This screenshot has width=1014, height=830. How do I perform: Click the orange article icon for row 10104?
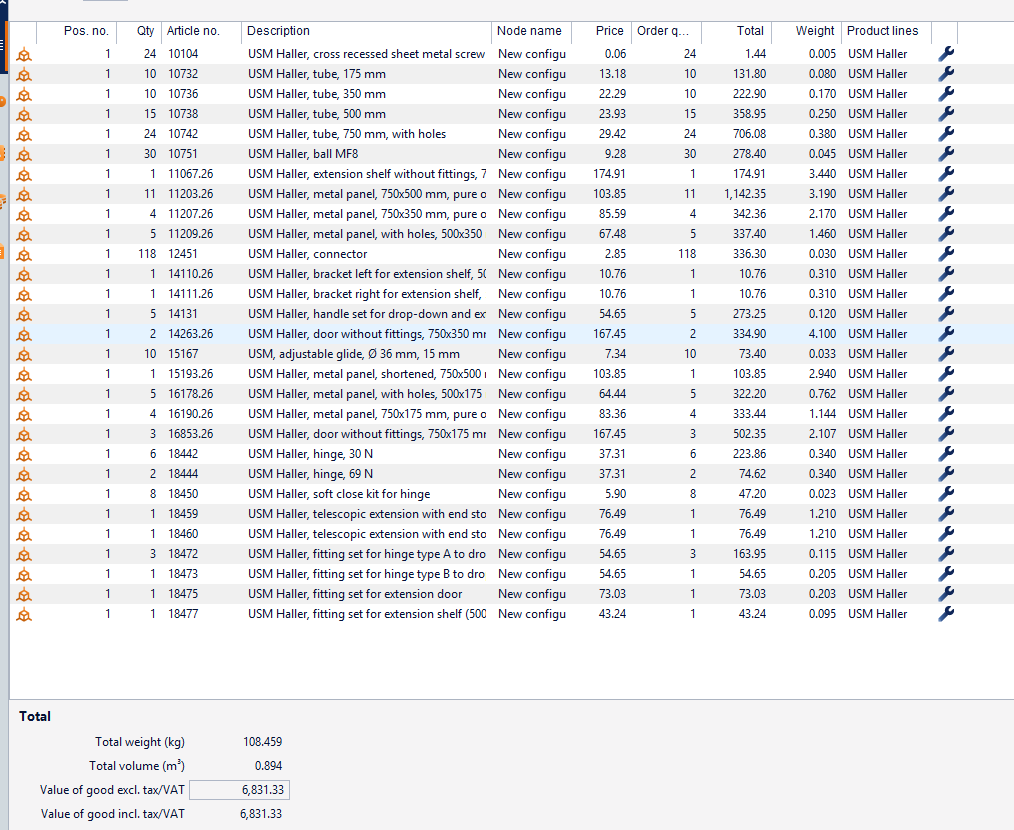24,55
